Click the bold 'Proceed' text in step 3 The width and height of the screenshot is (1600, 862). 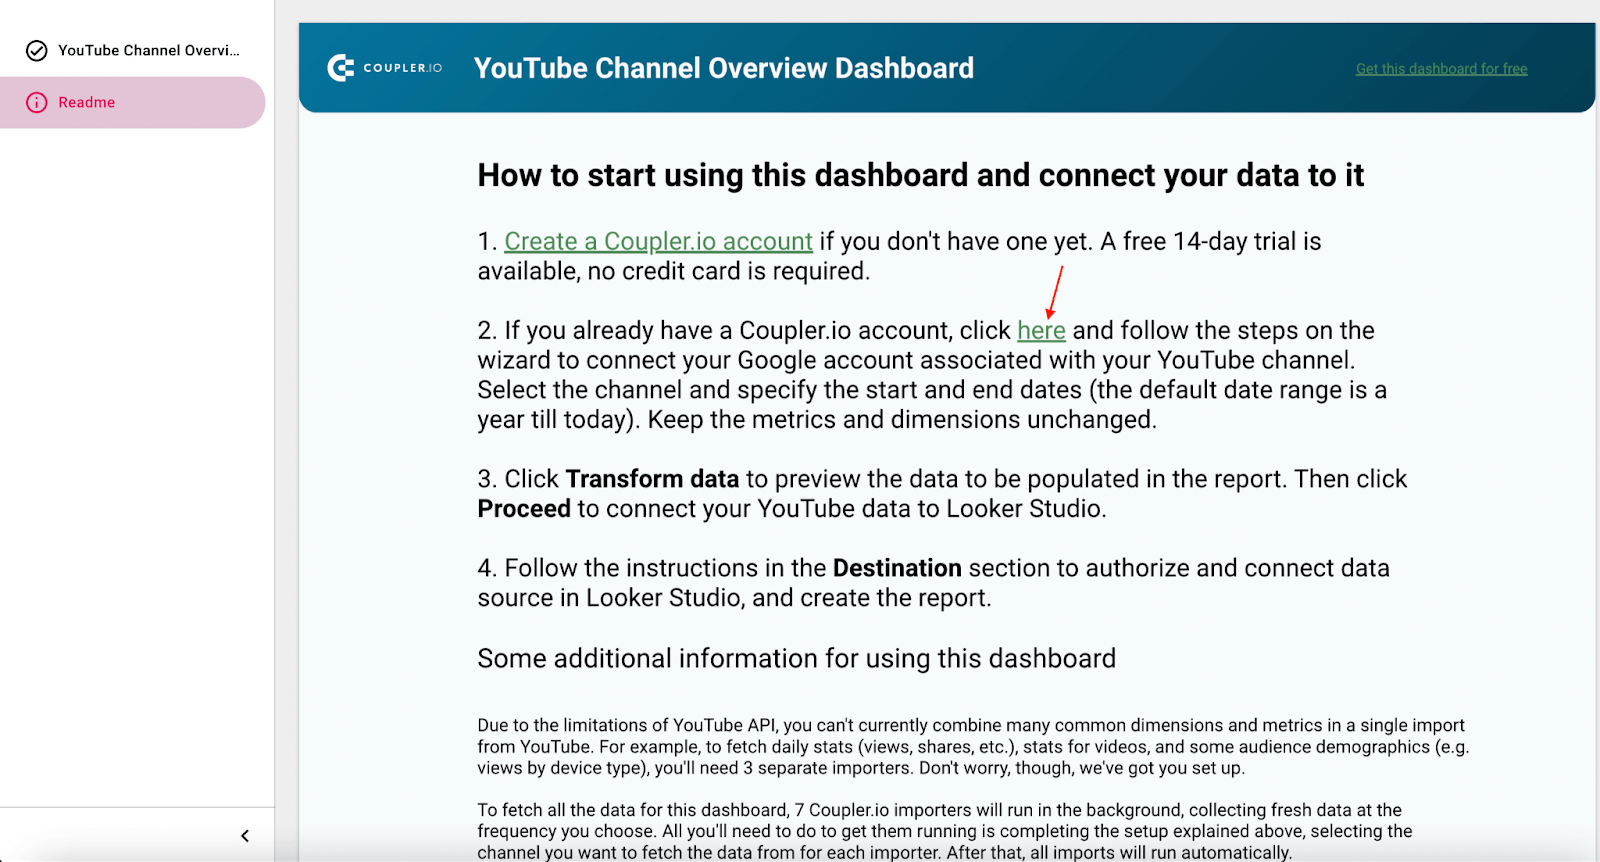tap(524, 509)
